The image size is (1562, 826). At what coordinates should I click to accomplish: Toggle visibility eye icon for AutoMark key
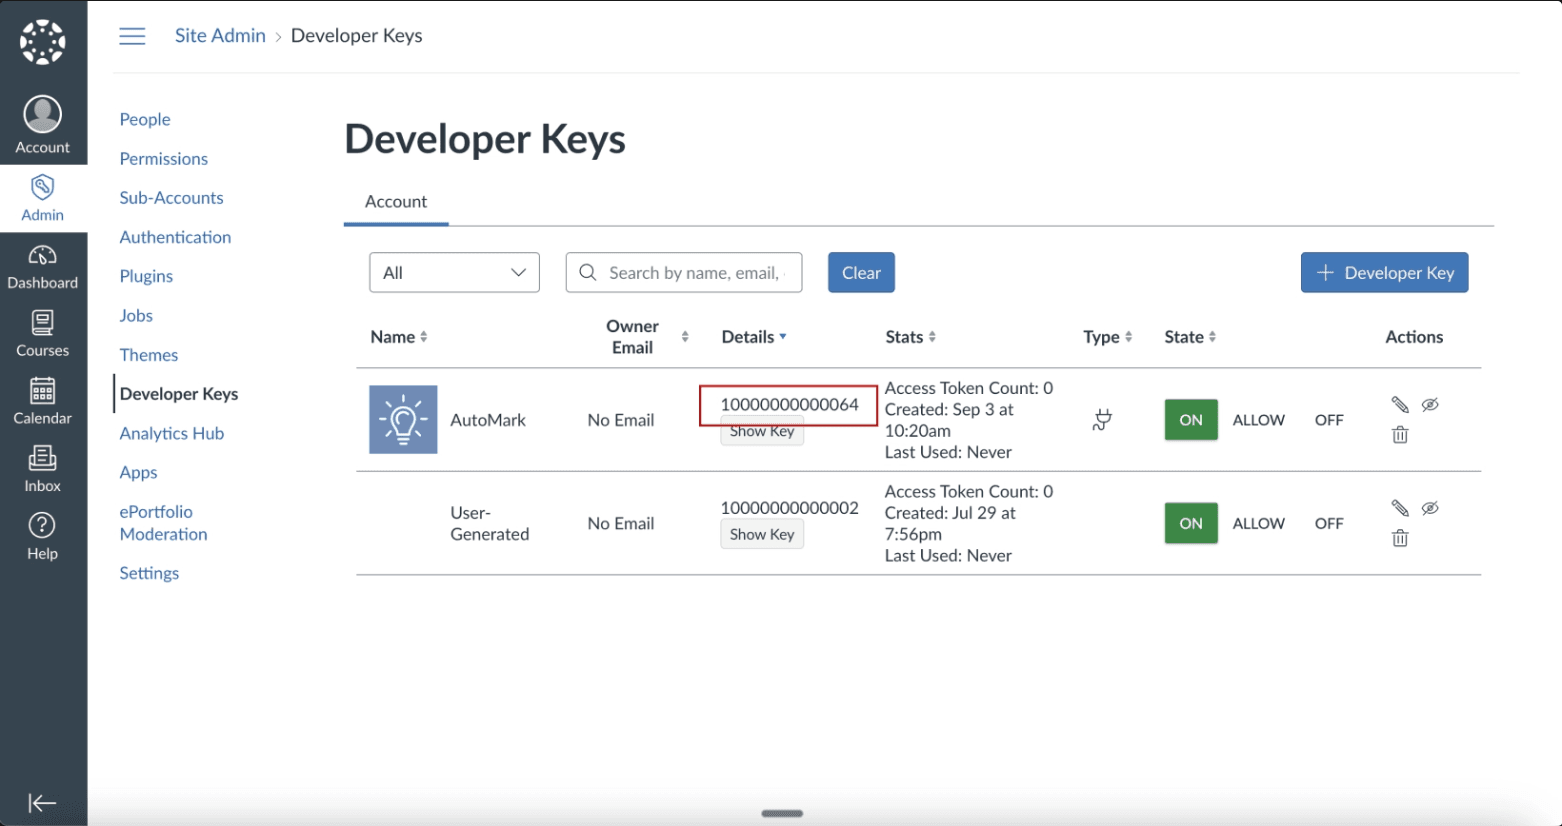[x=1430, y=404]
